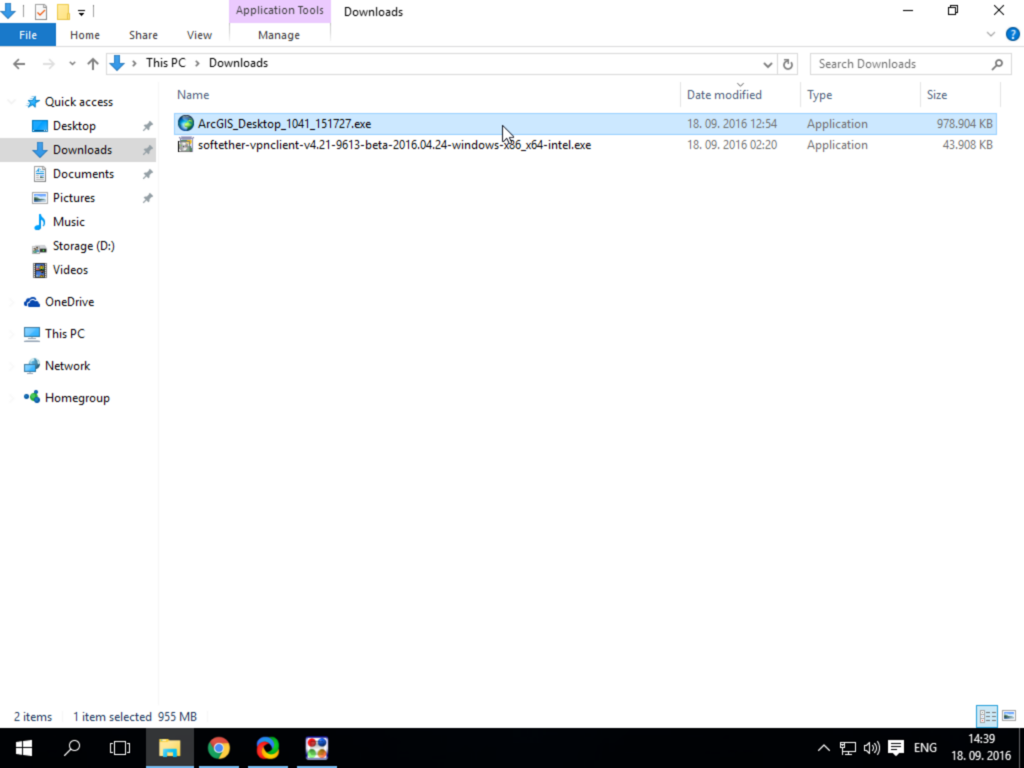Screen dimensions: 1024x768
Task: Click the File Explorer taskbar icon
Action: point(170,748)
